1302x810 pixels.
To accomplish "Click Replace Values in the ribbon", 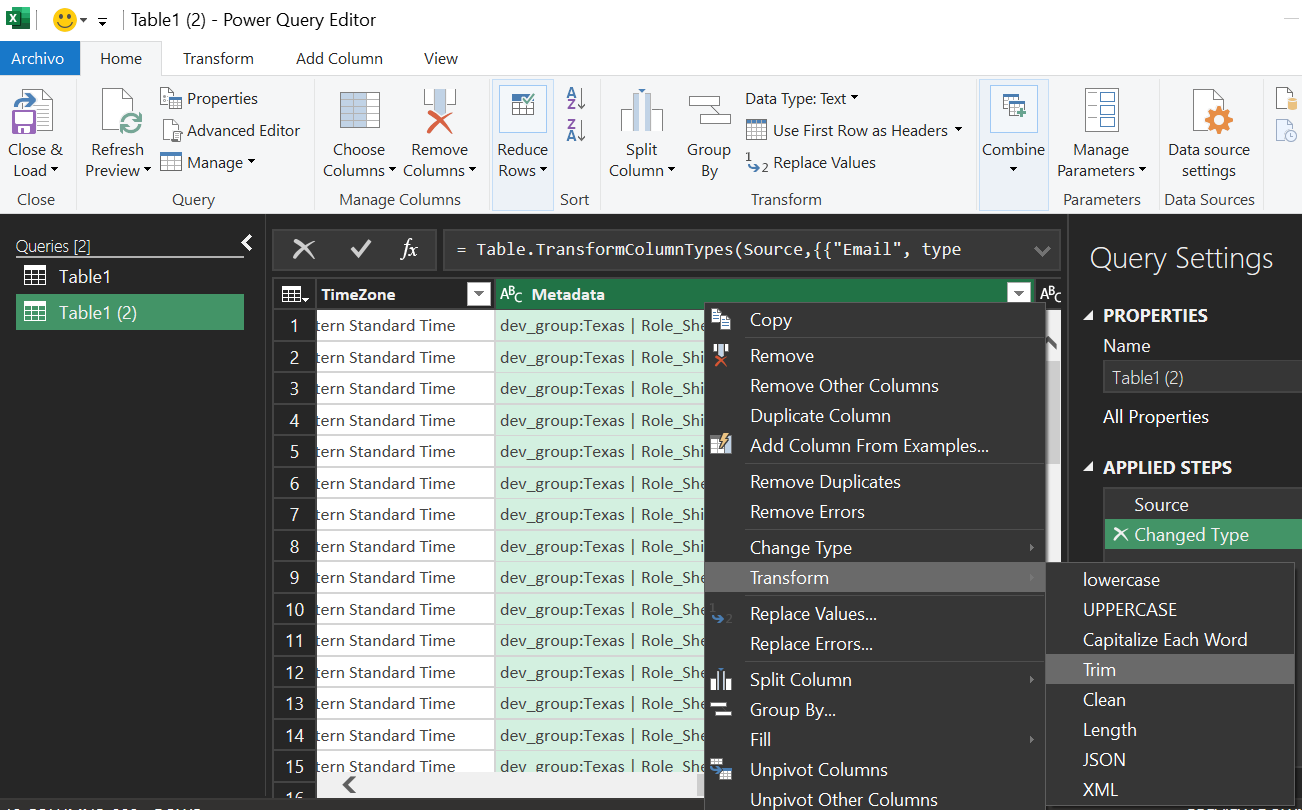I will 811,162.
